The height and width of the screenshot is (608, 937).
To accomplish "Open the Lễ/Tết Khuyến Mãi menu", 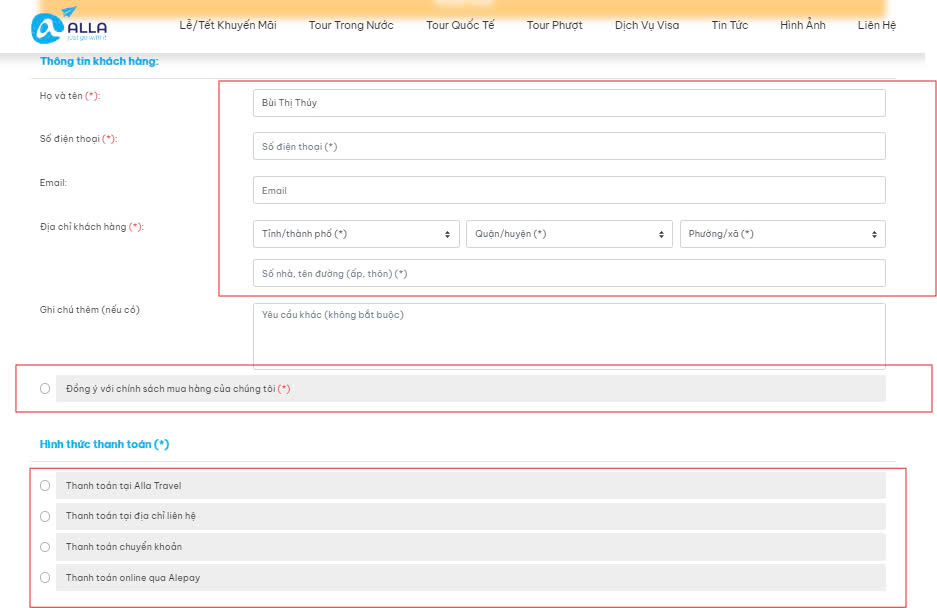I will [x=228, y=25].
